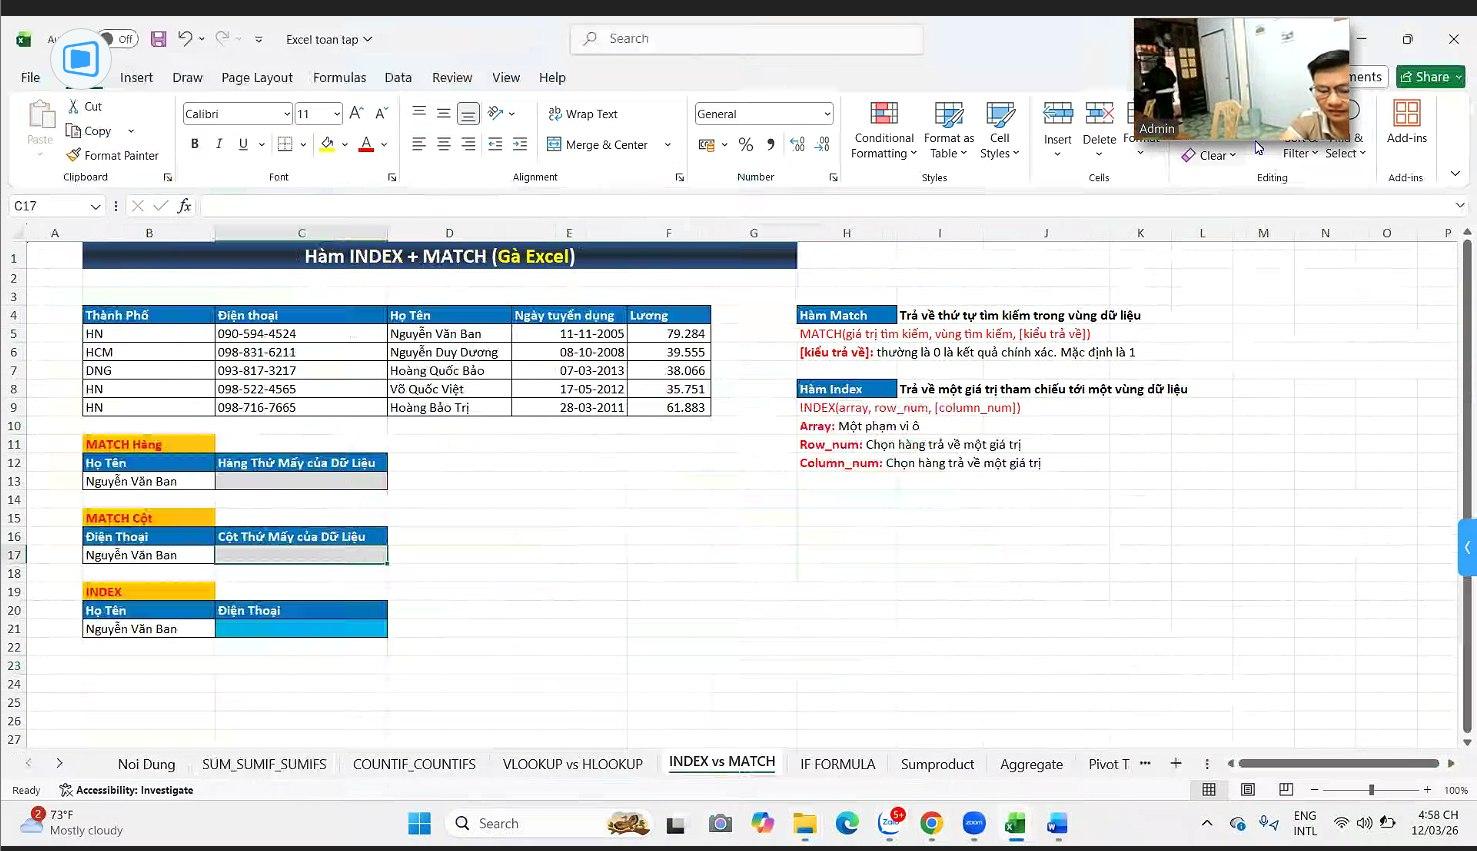The image size is (1477, 851).
Task: Apply Percent Style number format
Action: click(x=745, y=145)
